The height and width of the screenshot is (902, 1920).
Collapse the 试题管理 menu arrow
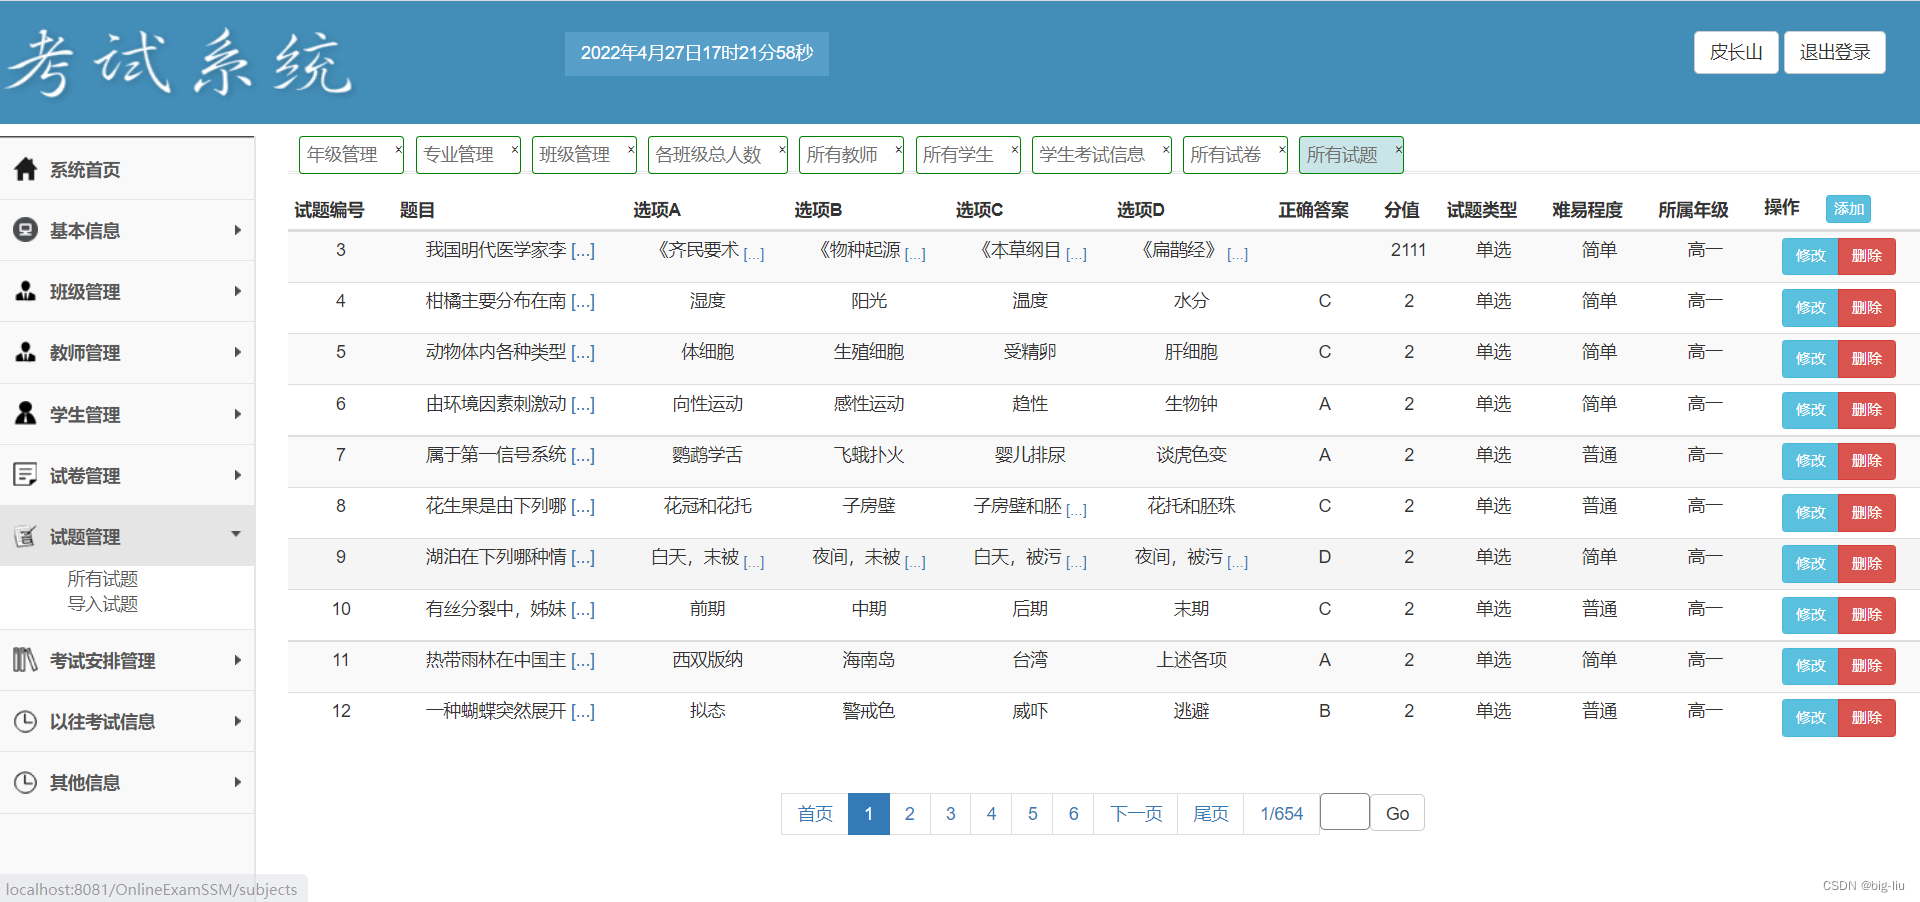[x=236, y=534]
